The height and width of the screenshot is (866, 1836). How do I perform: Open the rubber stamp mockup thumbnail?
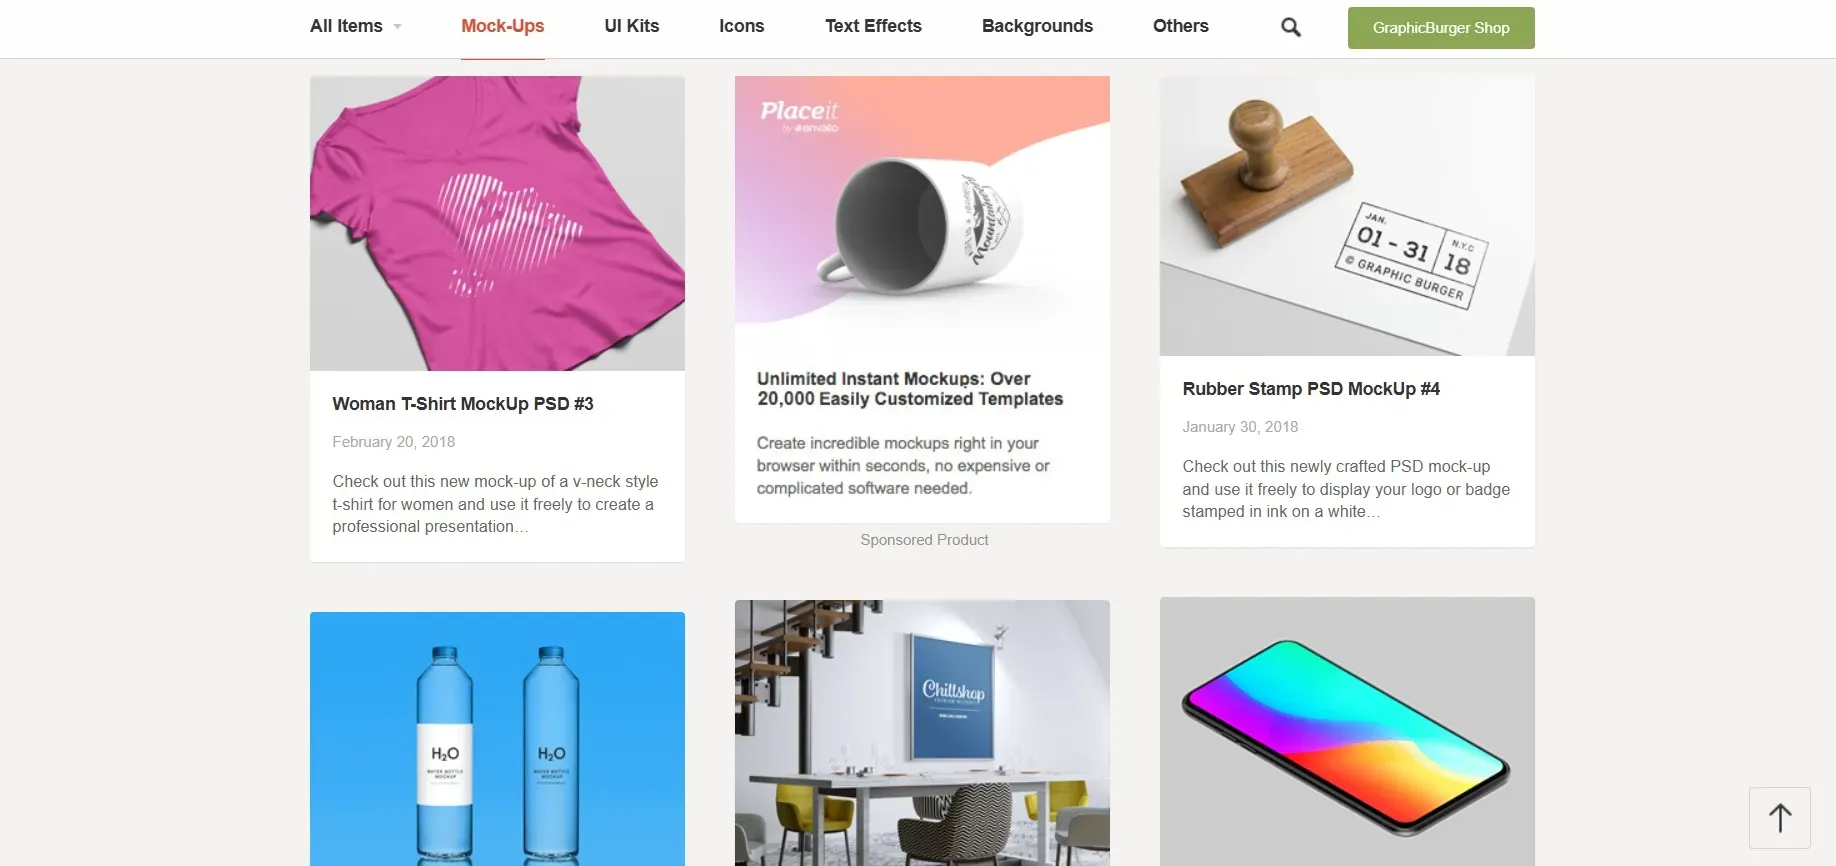pos(1347,216)
